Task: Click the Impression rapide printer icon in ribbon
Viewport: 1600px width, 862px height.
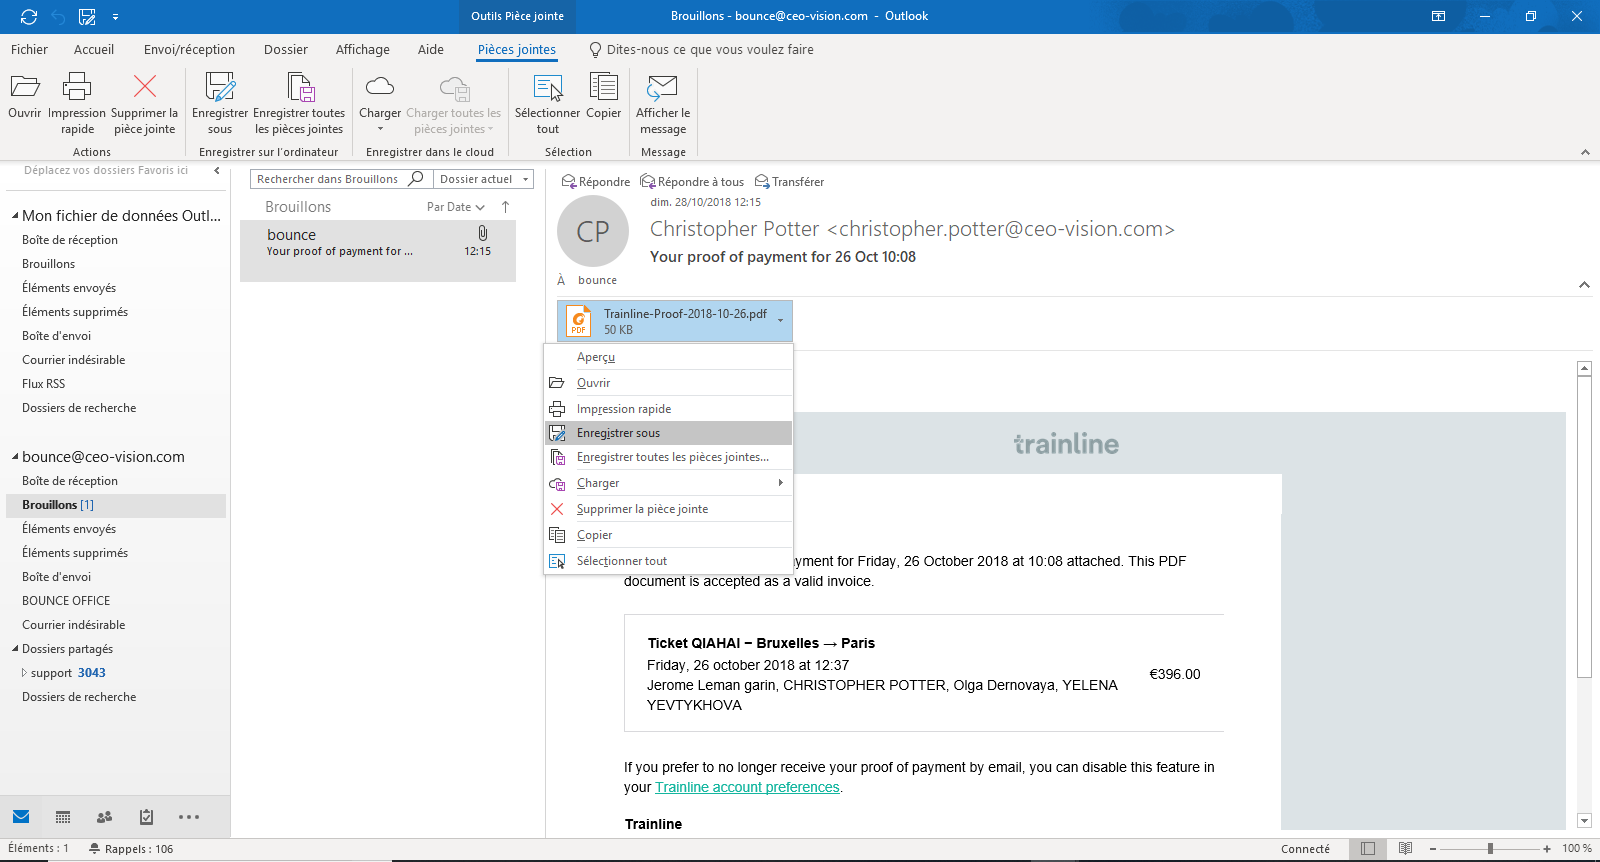Action: [77, 87]
